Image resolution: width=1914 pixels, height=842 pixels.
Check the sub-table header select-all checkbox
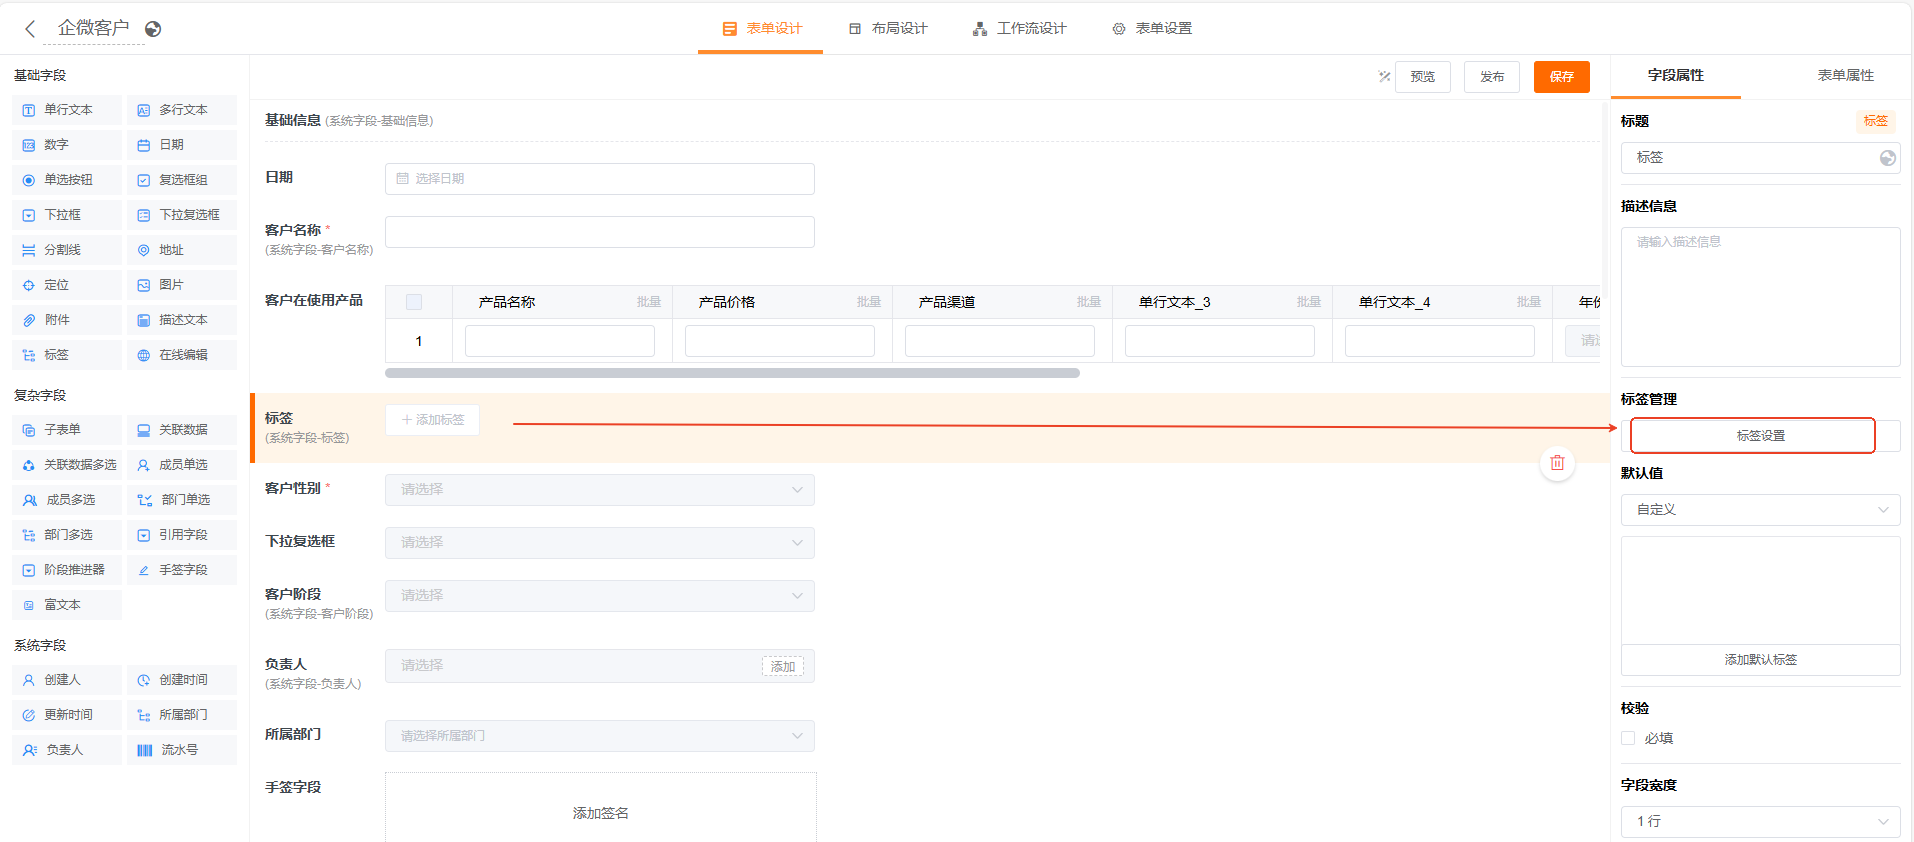click(414, 302)
